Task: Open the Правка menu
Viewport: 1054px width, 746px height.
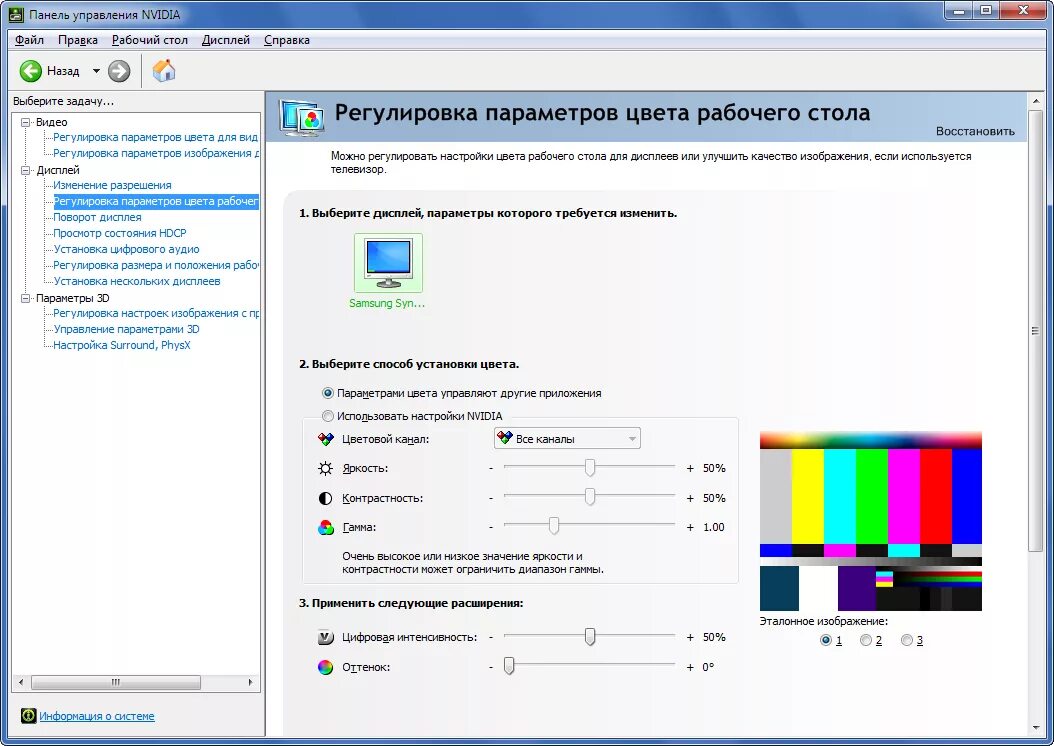Action: click(77, 40)
